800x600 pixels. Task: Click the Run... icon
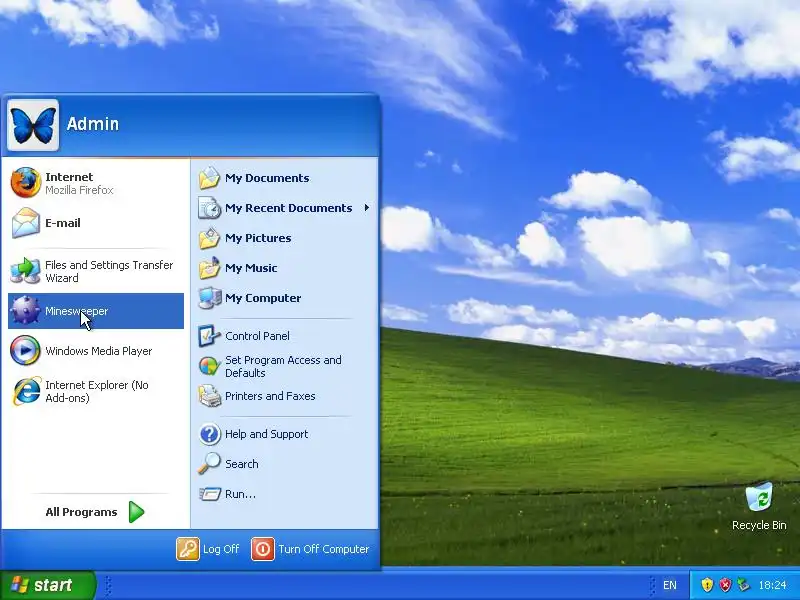209,494
